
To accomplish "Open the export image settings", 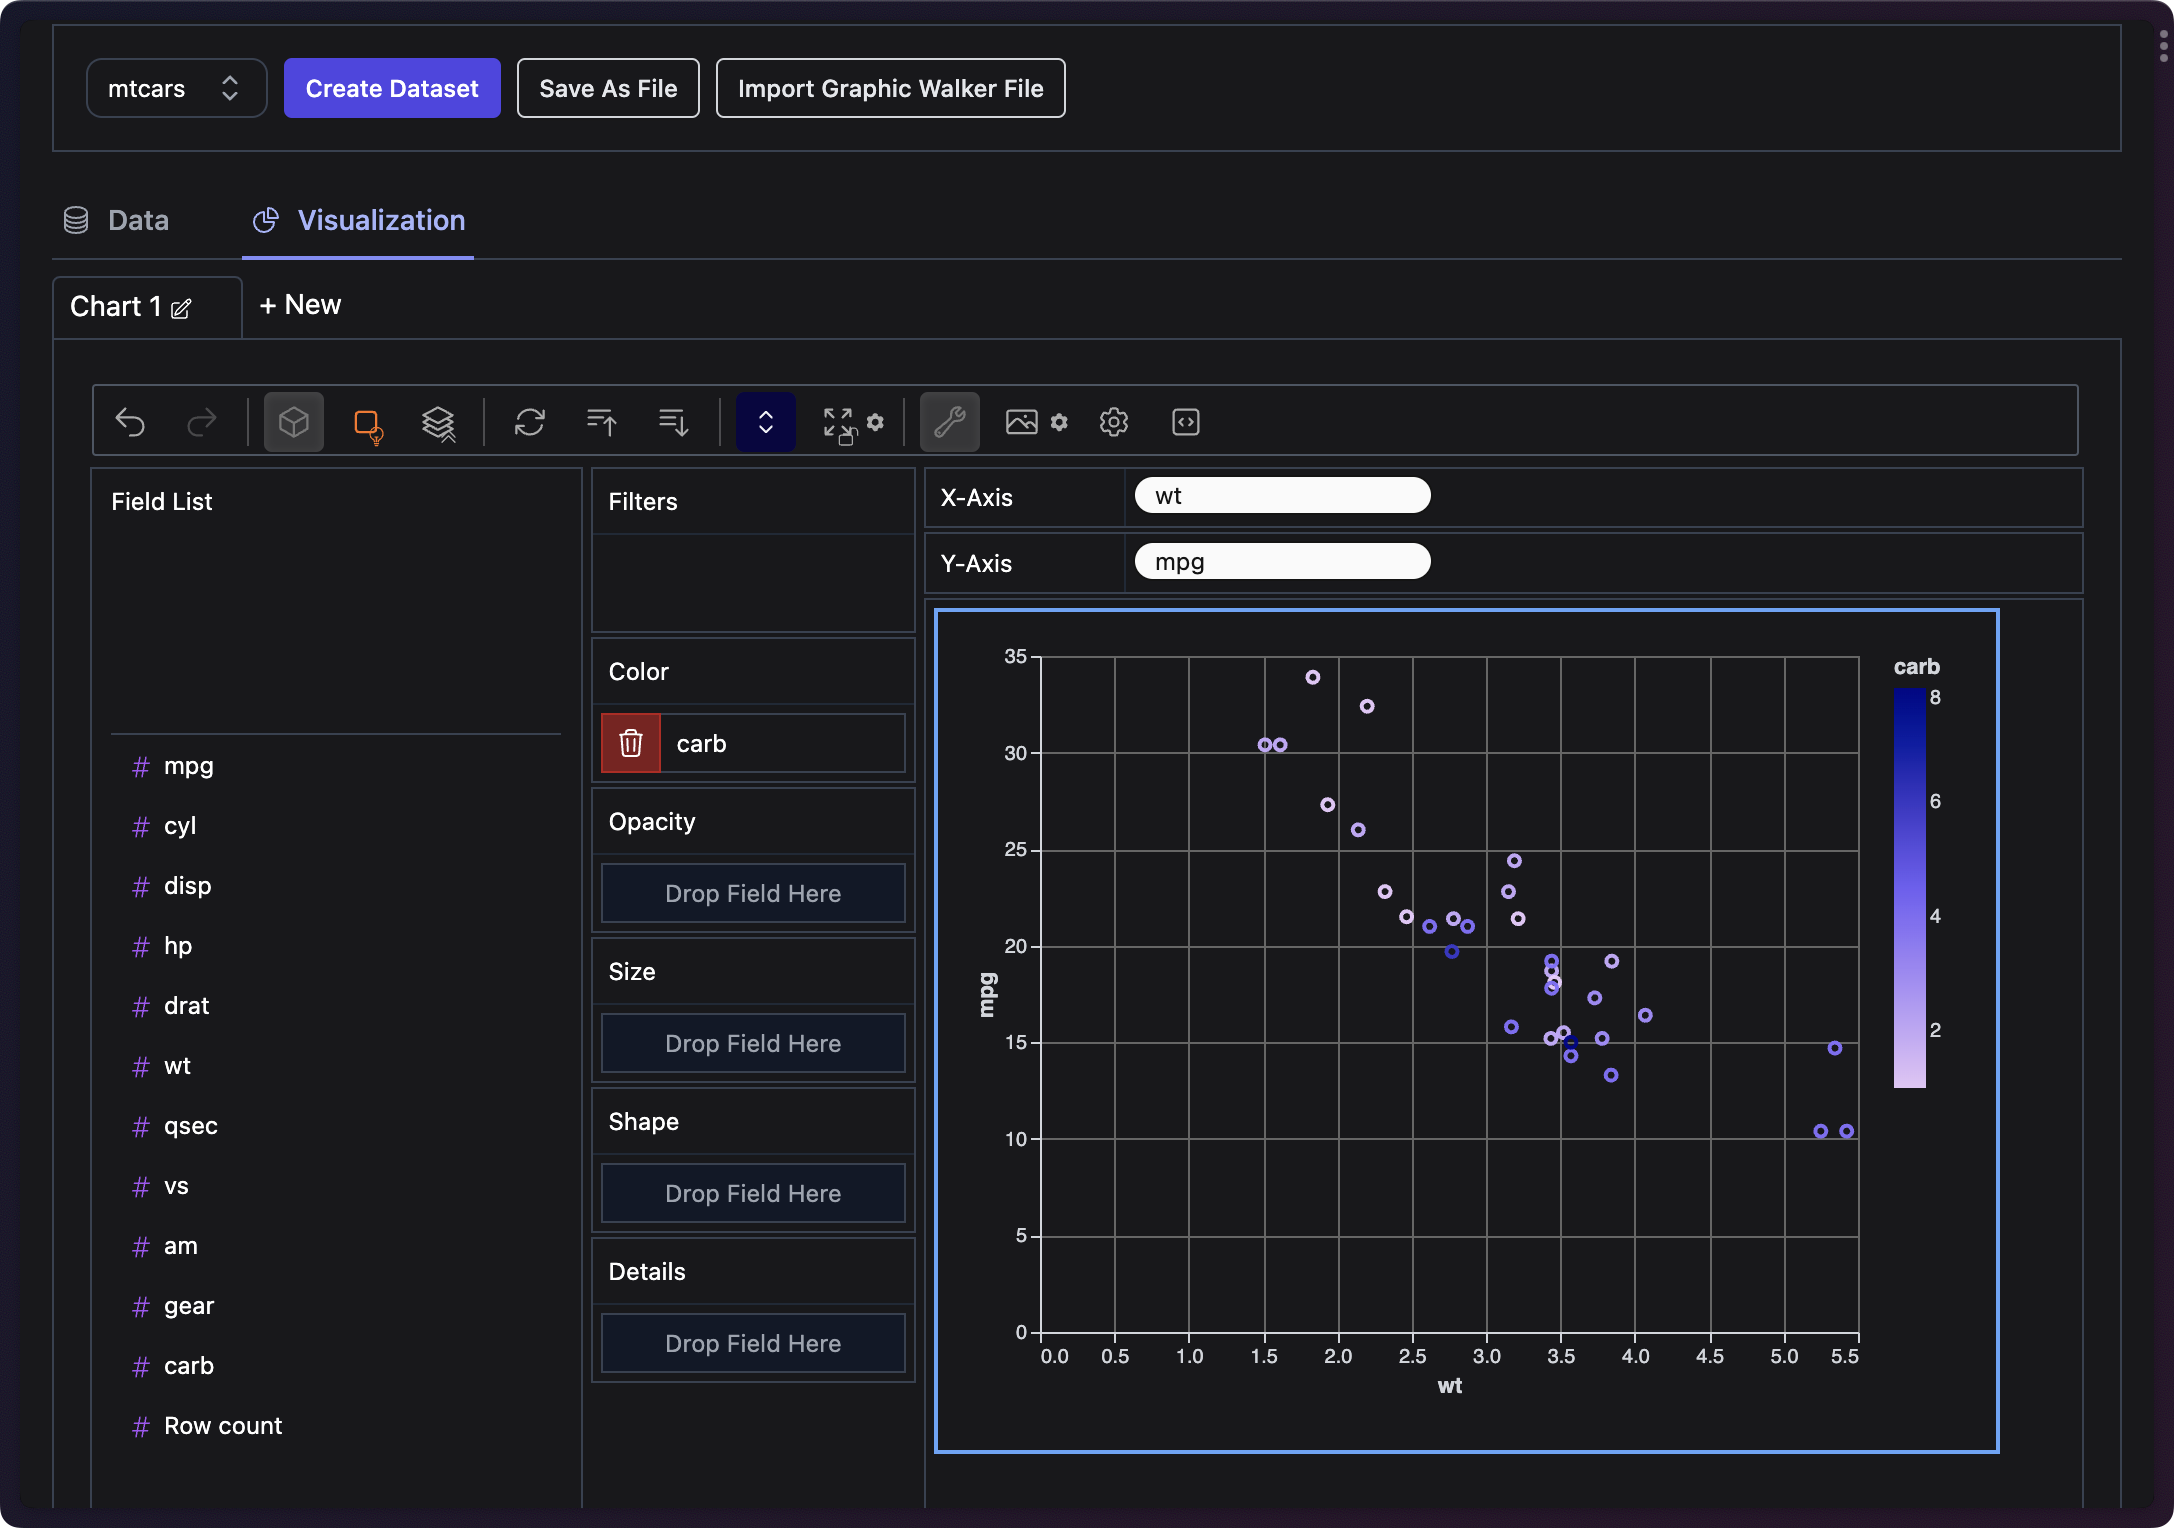I will coord(1036,422).
